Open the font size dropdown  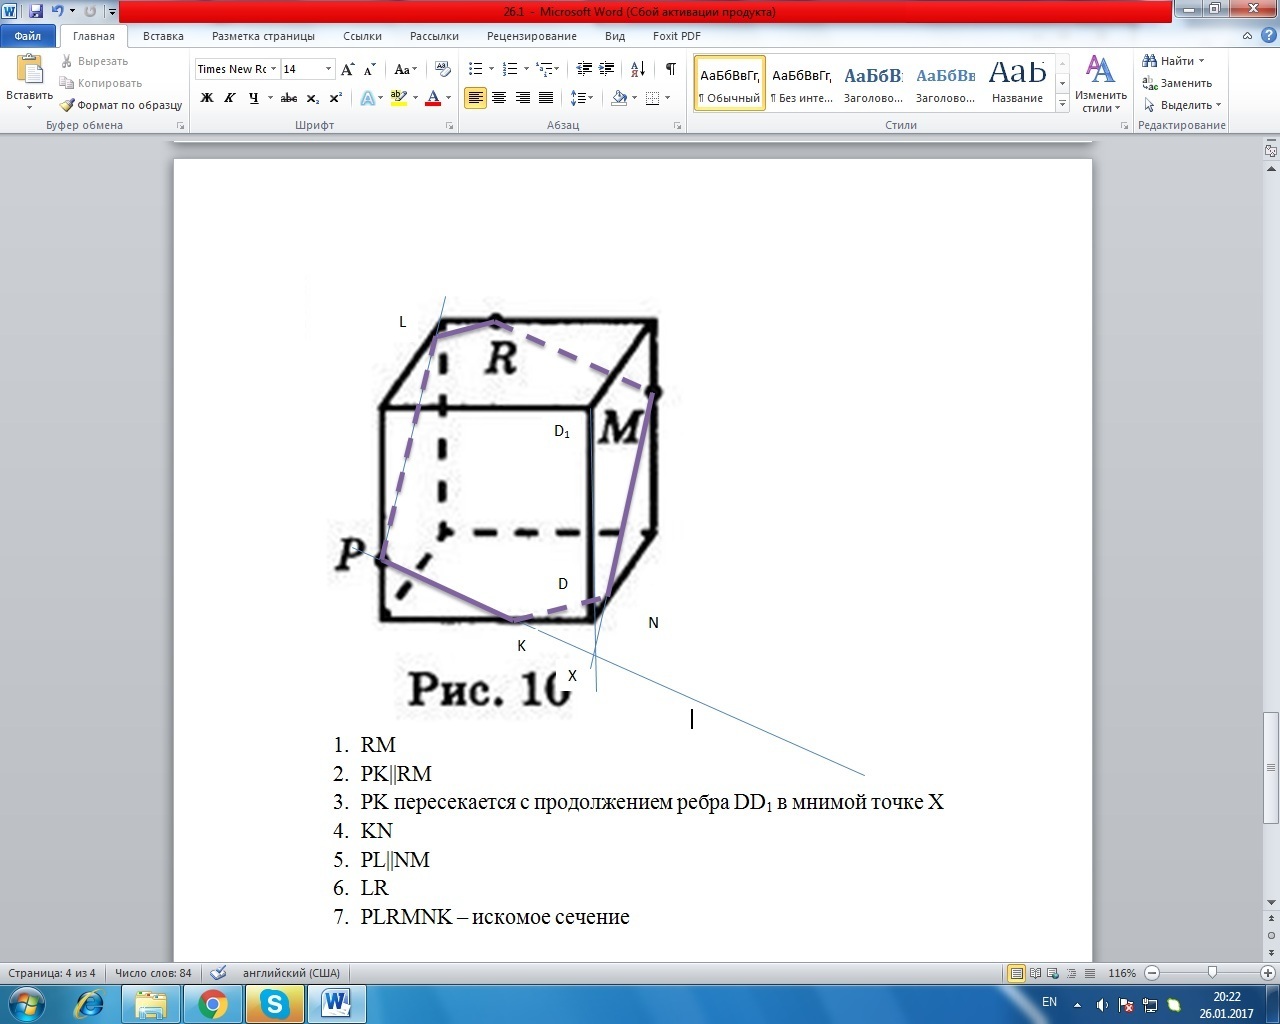(330, 69)
